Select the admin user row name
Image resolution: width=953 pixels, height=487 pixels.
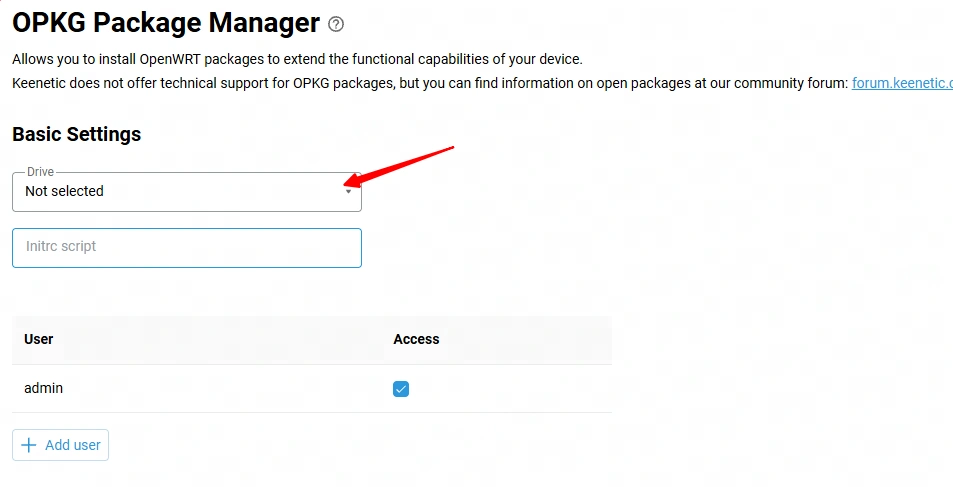[x=43, y=388]
